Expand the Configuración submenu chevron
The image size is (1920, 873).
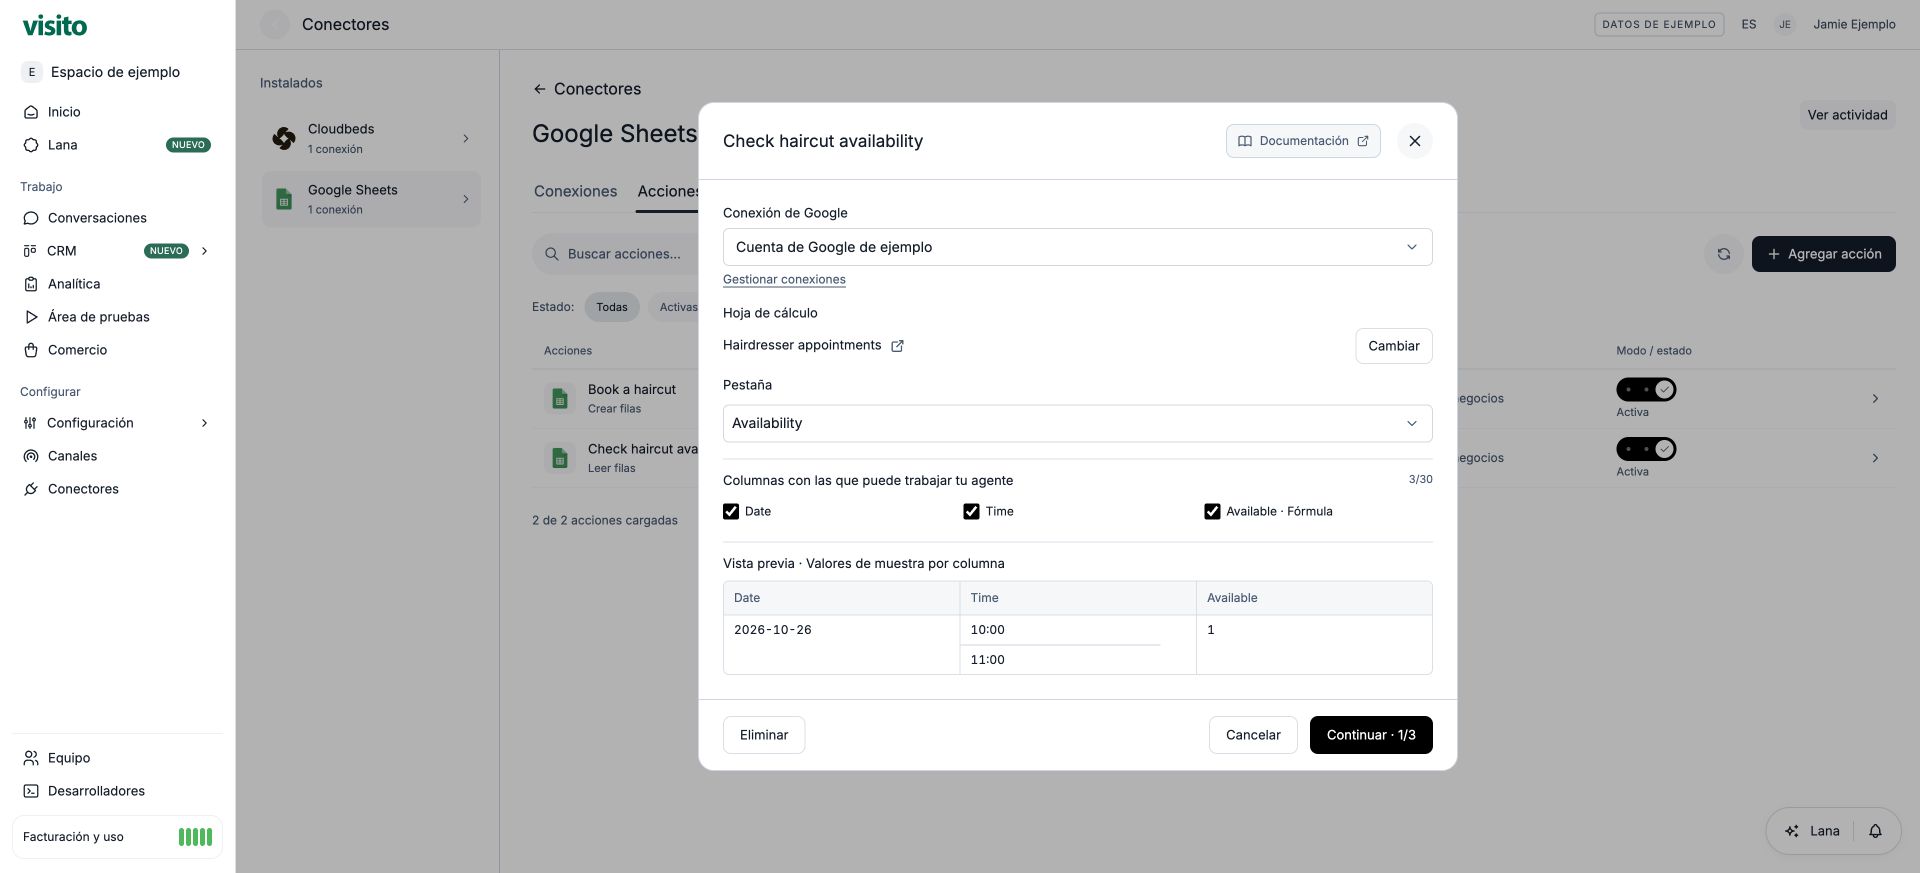tap(204, 423)
